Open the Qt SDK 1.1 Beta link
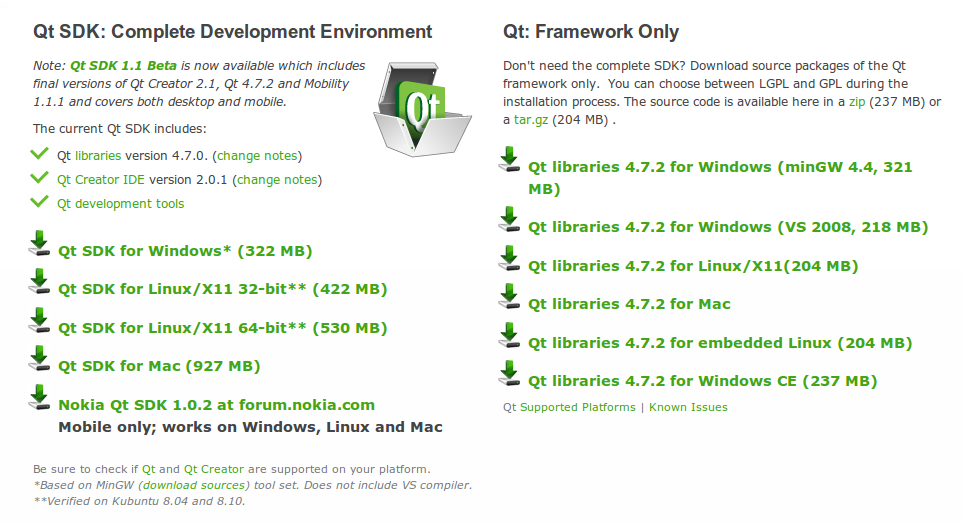 click(123, 66)
